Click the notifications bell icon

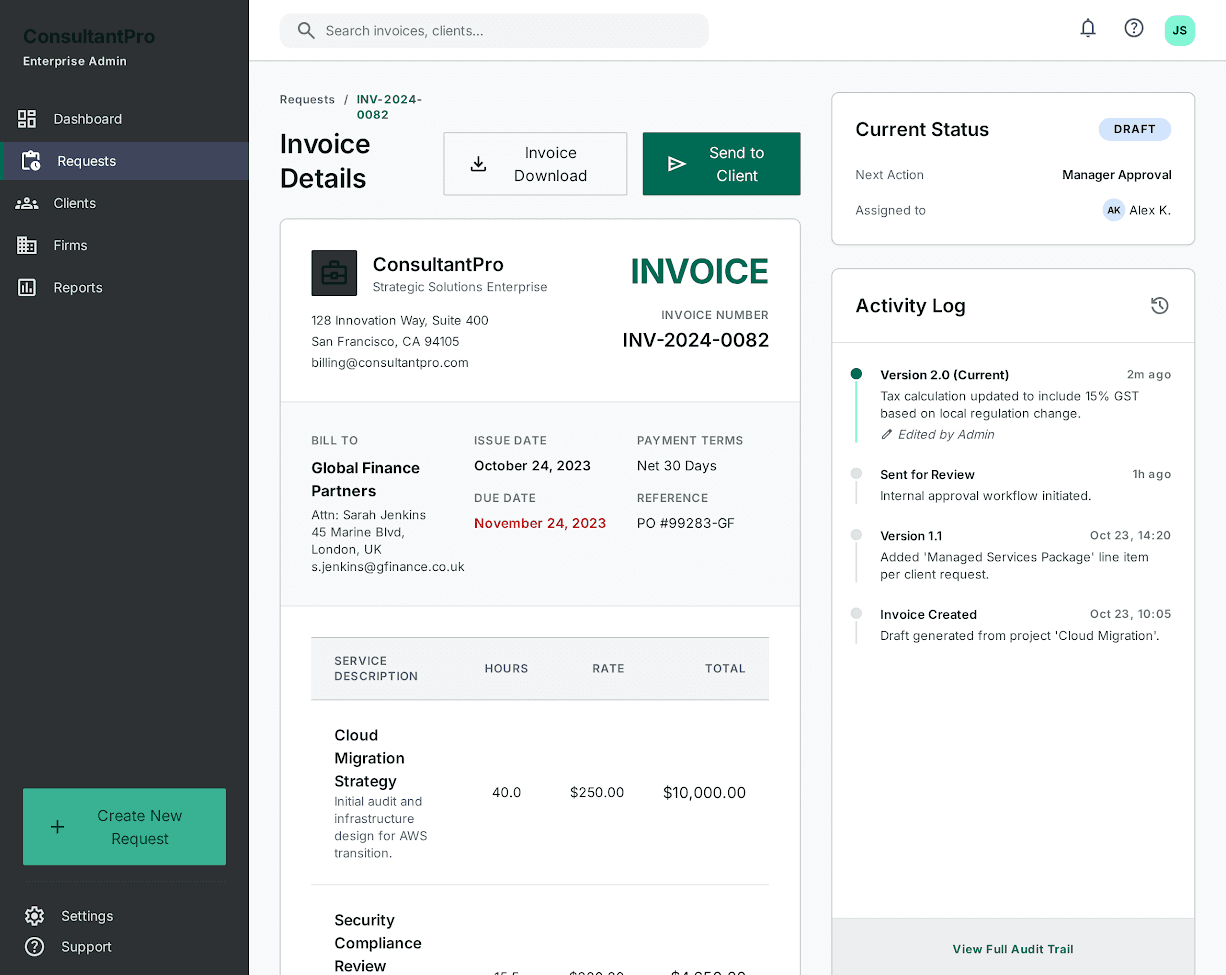(x=1088, y=28)
